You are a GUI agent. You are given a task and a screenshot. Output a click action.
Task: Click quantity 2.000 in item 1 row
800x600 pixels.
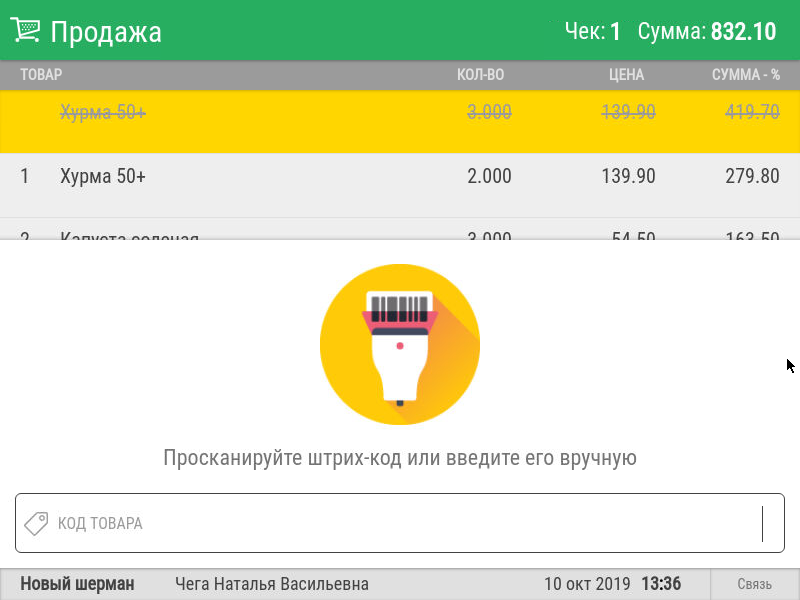click(489, 176)
